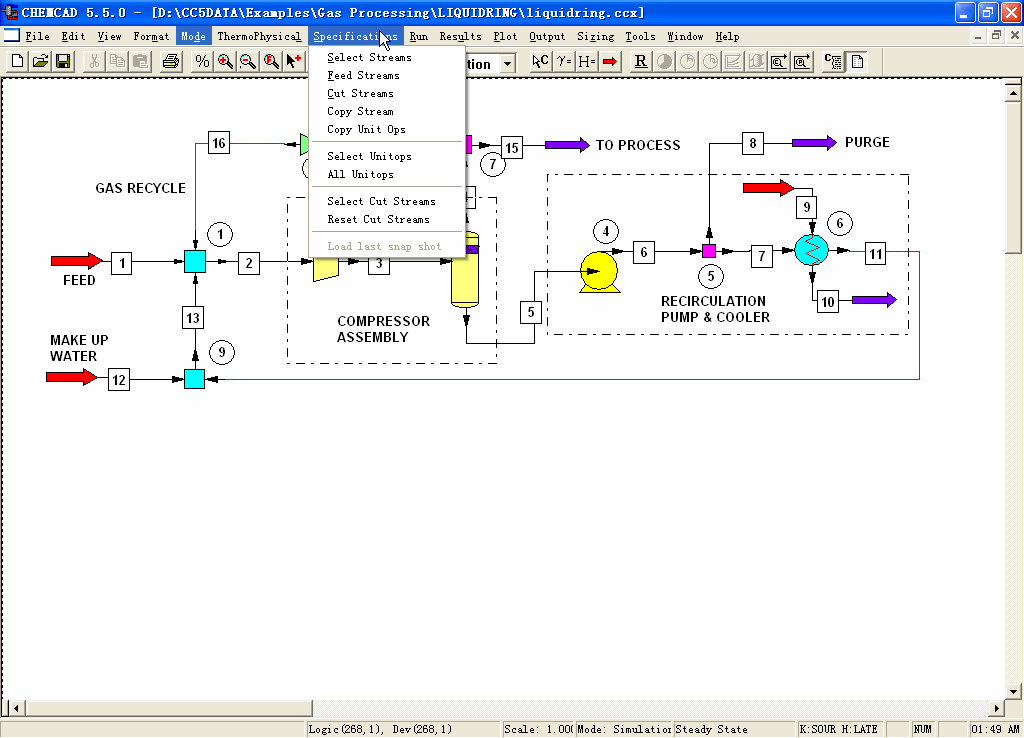
Task: Click the New job toolbar icon
Action: click(x=18, y=61)
